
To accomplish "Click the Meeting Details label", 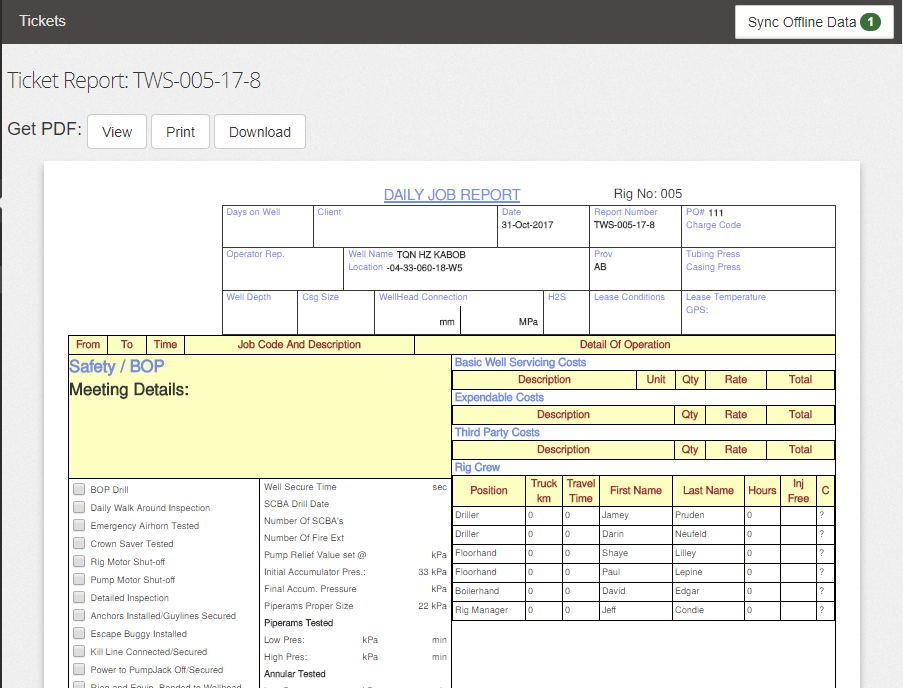I will coord(129,390).
